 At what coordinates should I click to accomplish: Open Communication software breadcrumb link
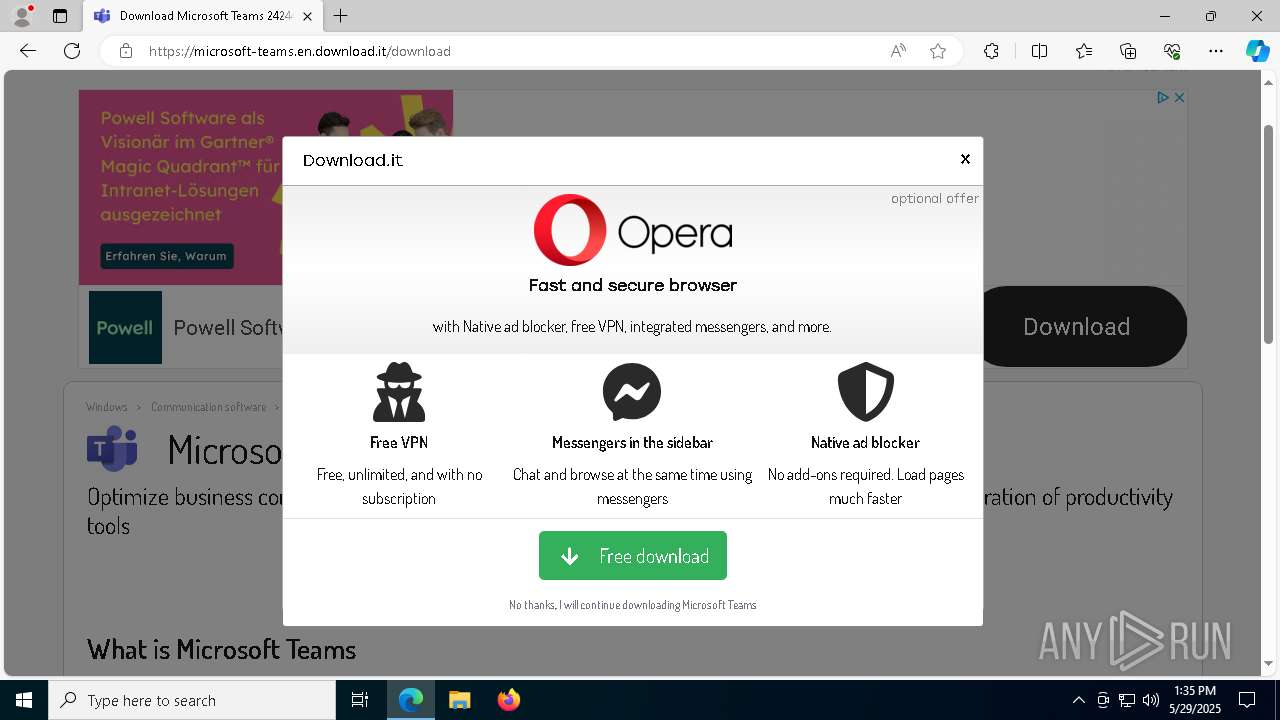pos(208,407)
